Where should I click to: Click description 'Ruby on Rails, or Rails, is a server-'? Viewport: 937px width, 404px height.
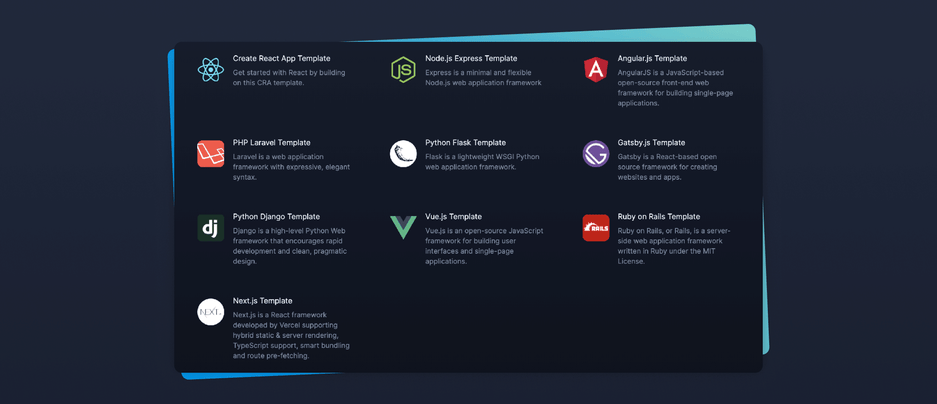click(674, 231)
